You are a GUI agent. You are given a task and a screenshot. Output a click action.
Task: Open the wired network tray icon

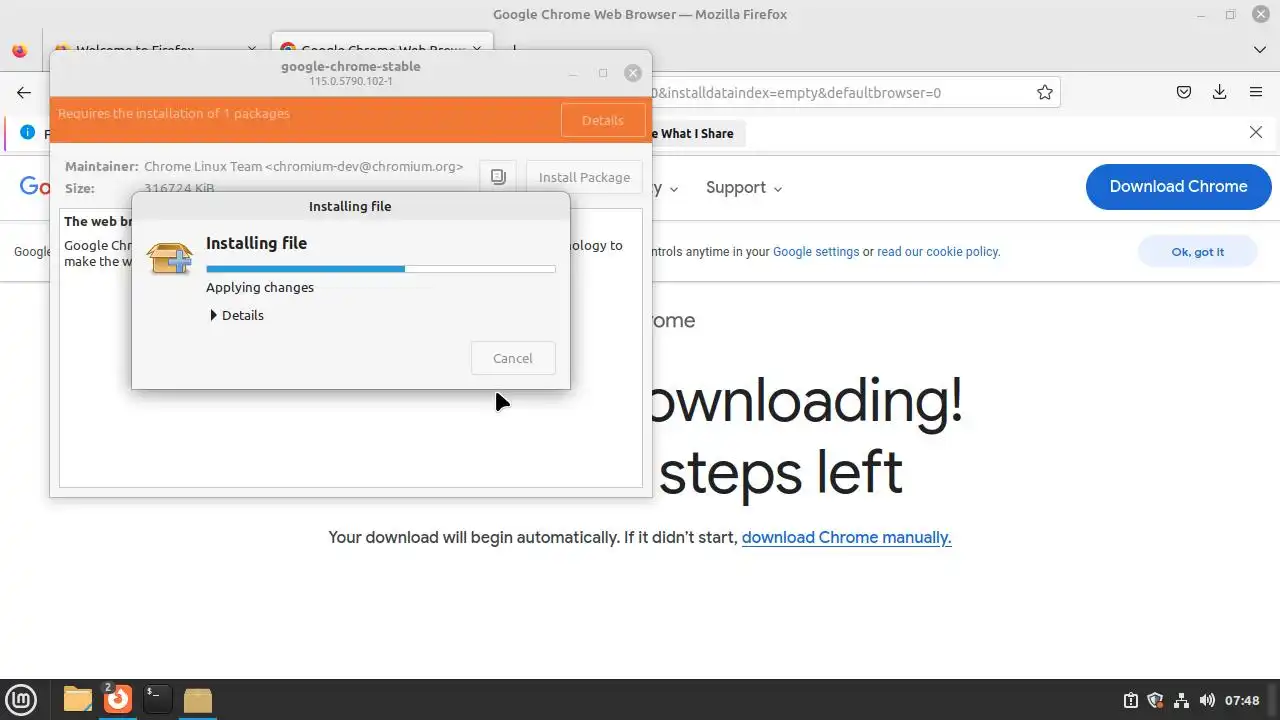coord(1181,700)
